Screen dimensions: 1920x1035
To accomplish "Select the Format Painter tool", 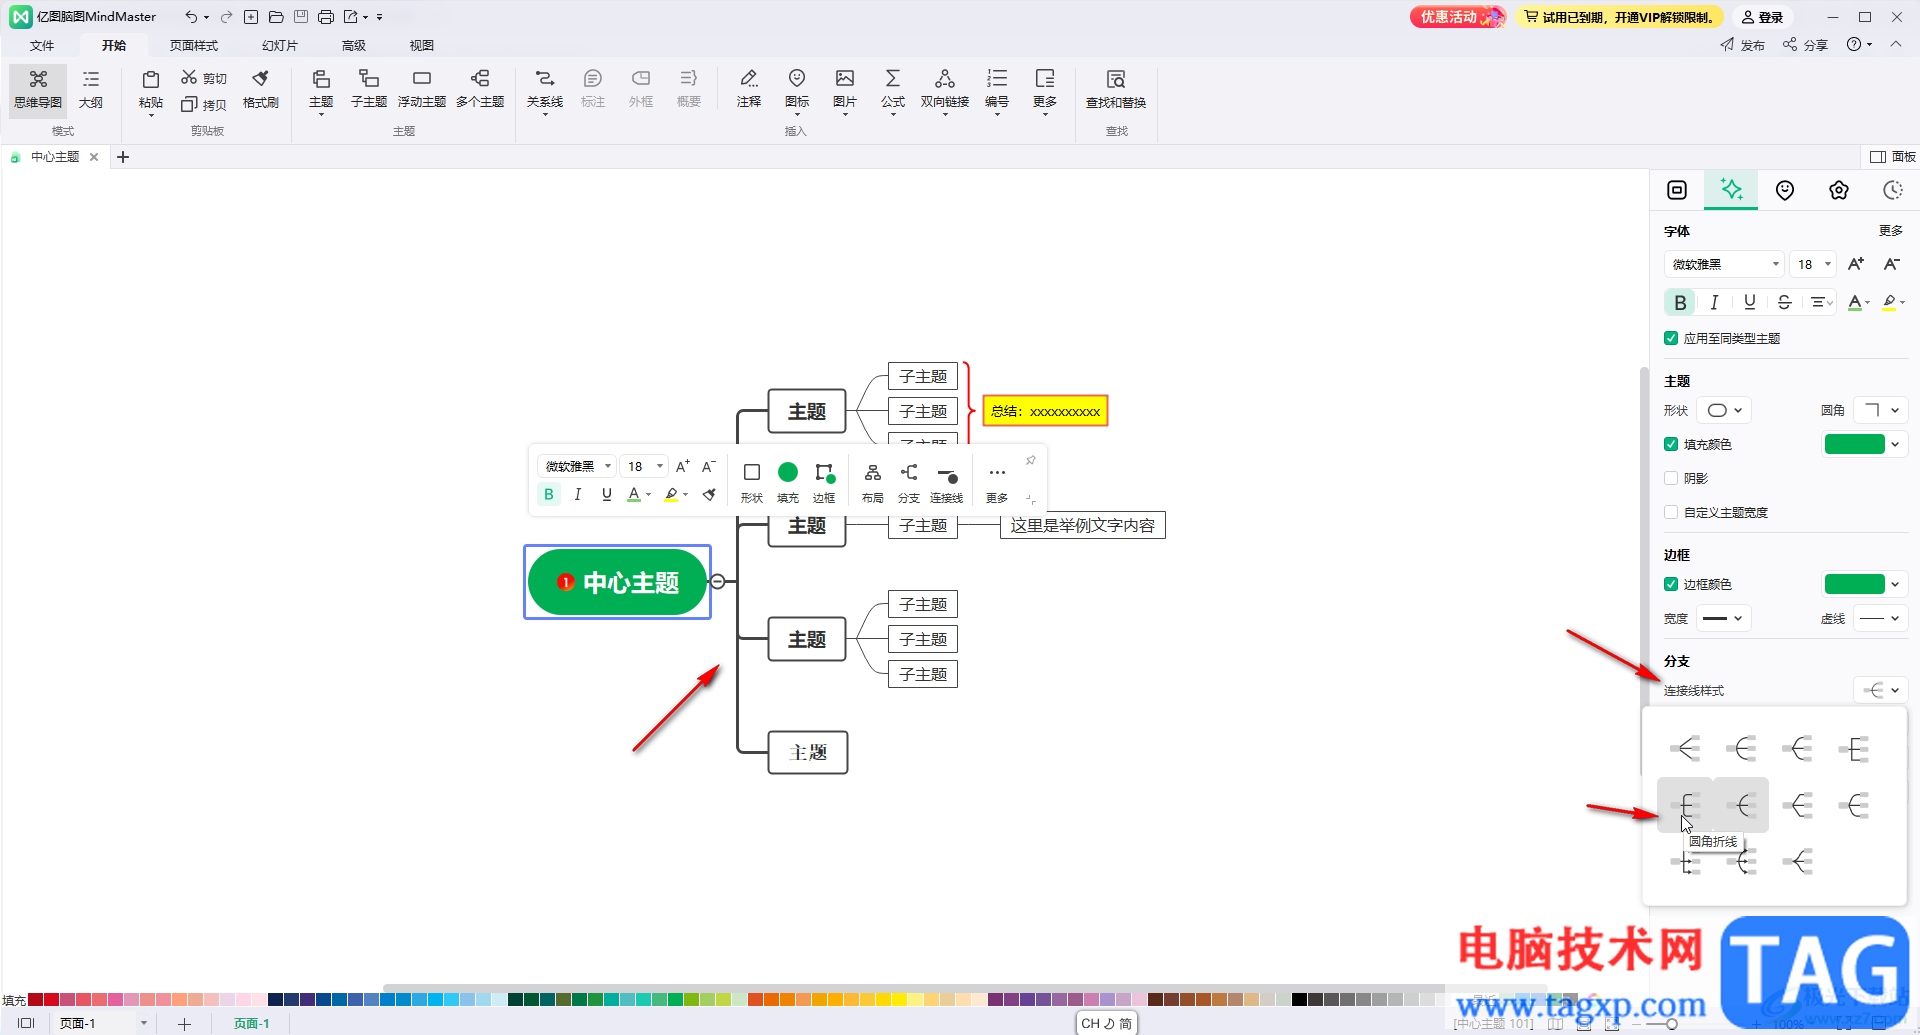I will [x=261, y=89].
